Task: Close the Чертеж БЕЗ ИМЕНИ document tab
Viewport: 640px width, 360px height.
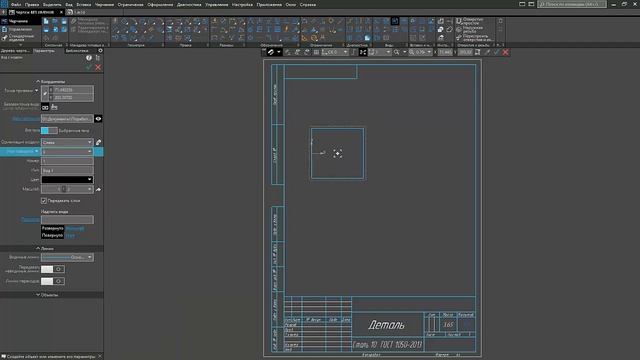Action: [x=61, y=12]
